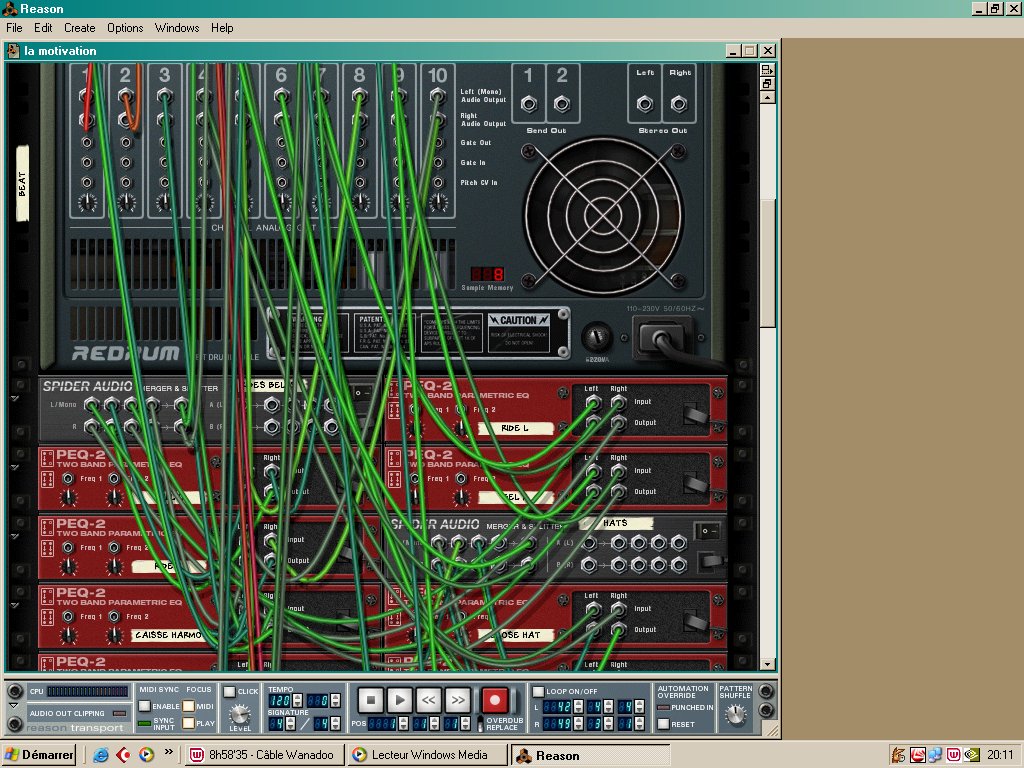Click the last B (R) output jack on HATS Spider
The height and width of the screenshot is (768, 1024).
[x=679, y=565]
